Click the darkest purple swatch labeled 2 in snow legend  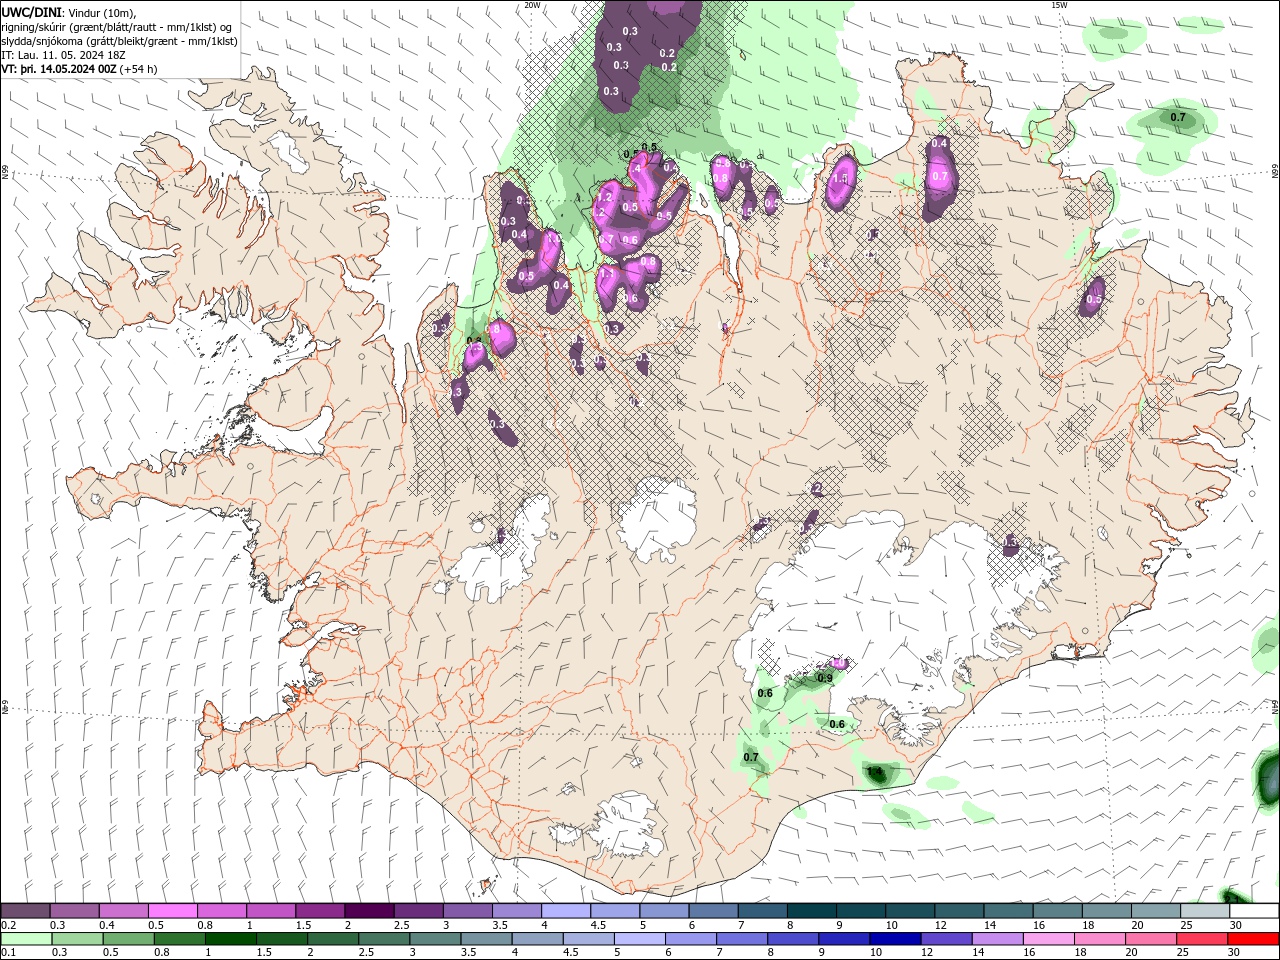tap(368, 911)
